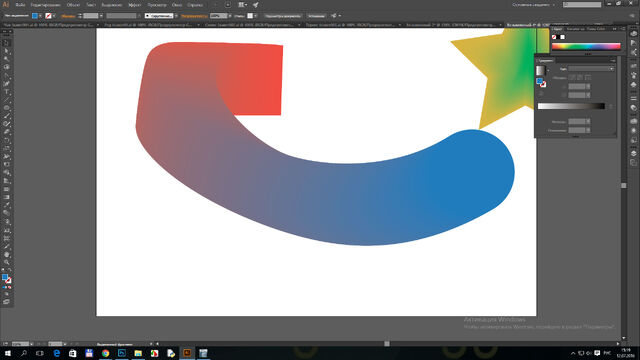Open the Color Guide icon in the dock
Image resolution: width=640 pixels, height=360 pixels.
click(x=633, y=44)
